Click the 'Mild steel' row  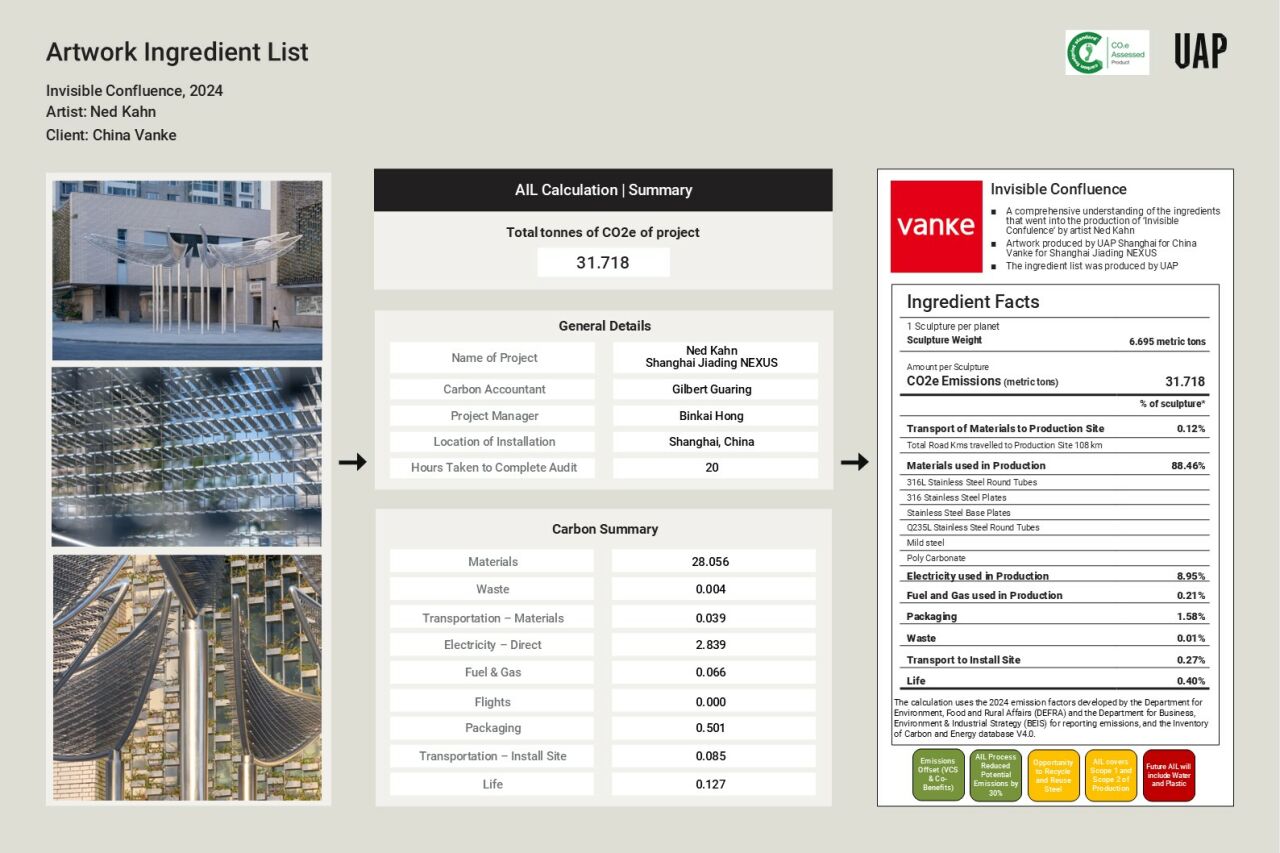tap(1055, 543)
